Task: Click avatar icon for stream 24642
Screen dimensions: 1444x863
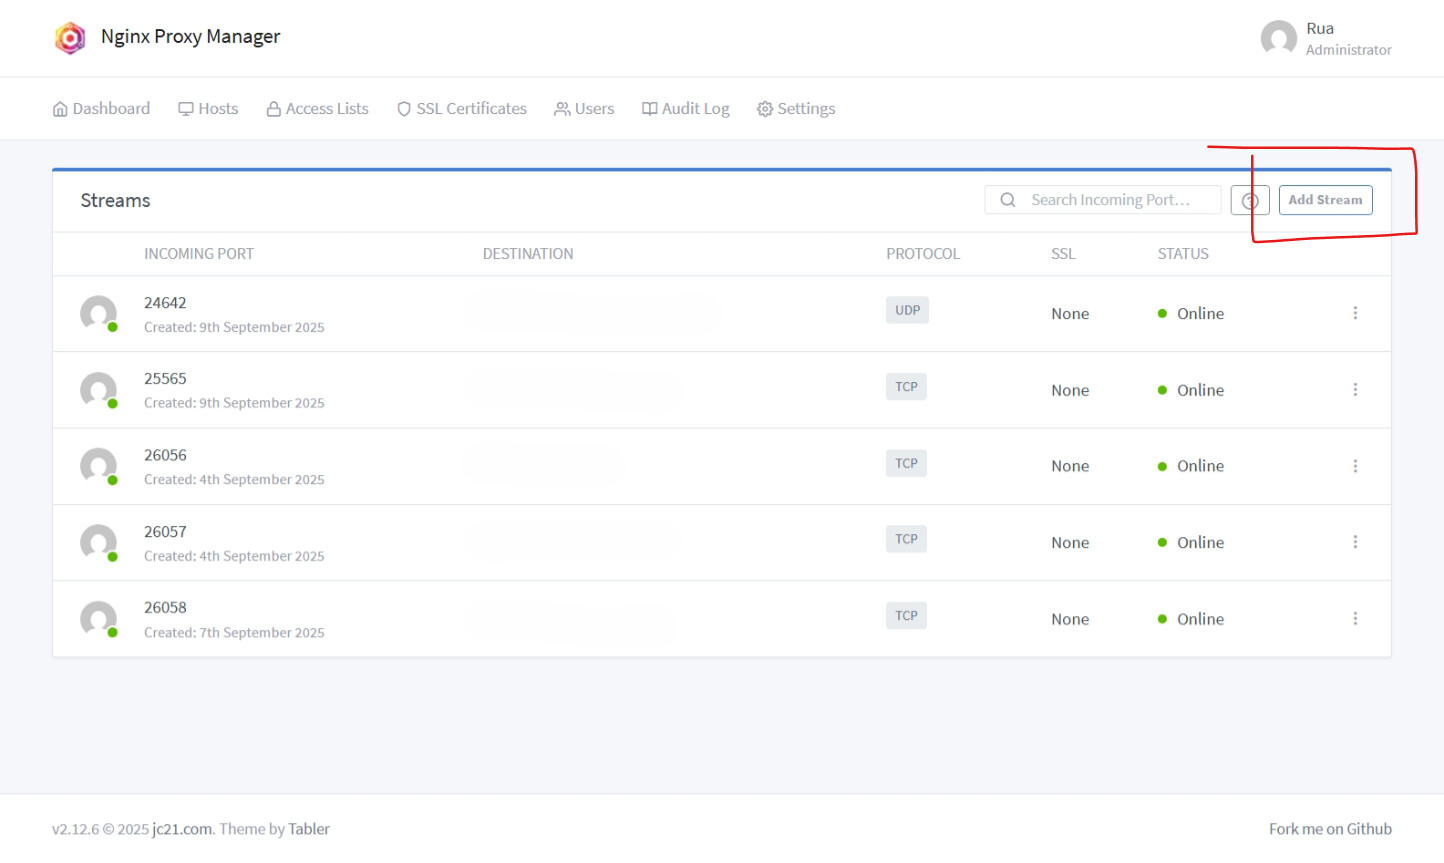Action: coord(98,314)
